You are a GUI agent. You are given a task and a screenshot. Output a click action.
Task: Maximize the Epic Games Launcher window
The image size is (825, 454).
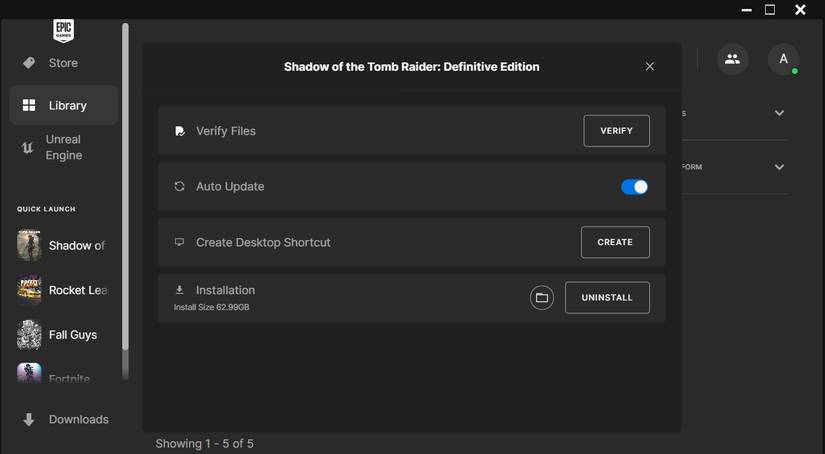(x=770, y=10)
